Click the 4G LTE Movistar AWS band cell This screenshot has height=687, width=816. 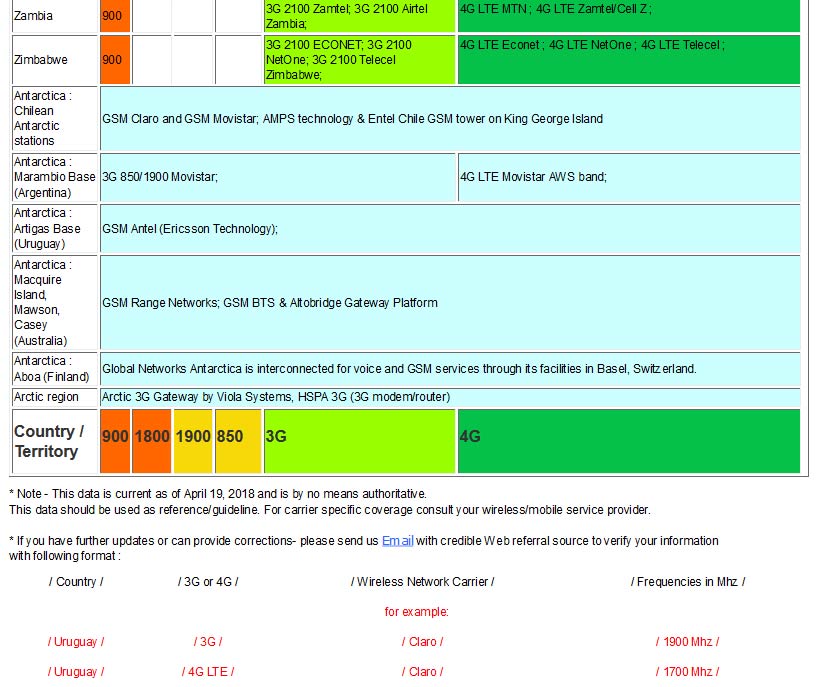click(x=628, y=177)
